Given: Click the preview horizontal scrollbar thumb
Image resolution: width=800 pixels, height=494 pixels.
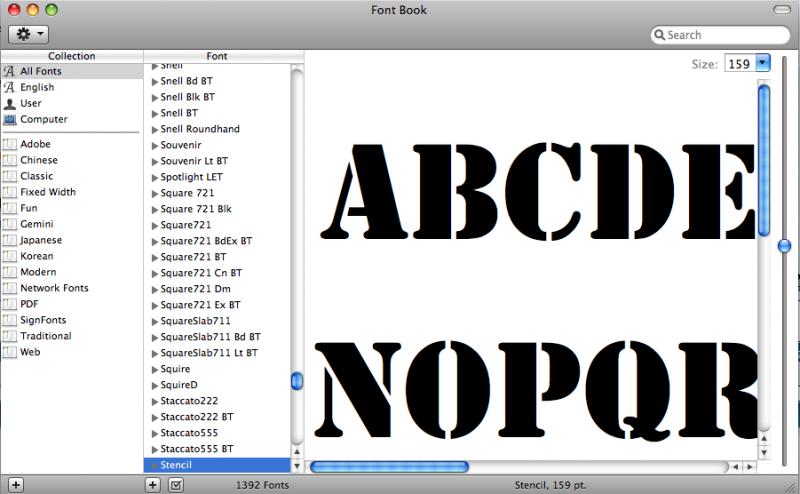Looking at the screenshot, I should tap(389, 466).
